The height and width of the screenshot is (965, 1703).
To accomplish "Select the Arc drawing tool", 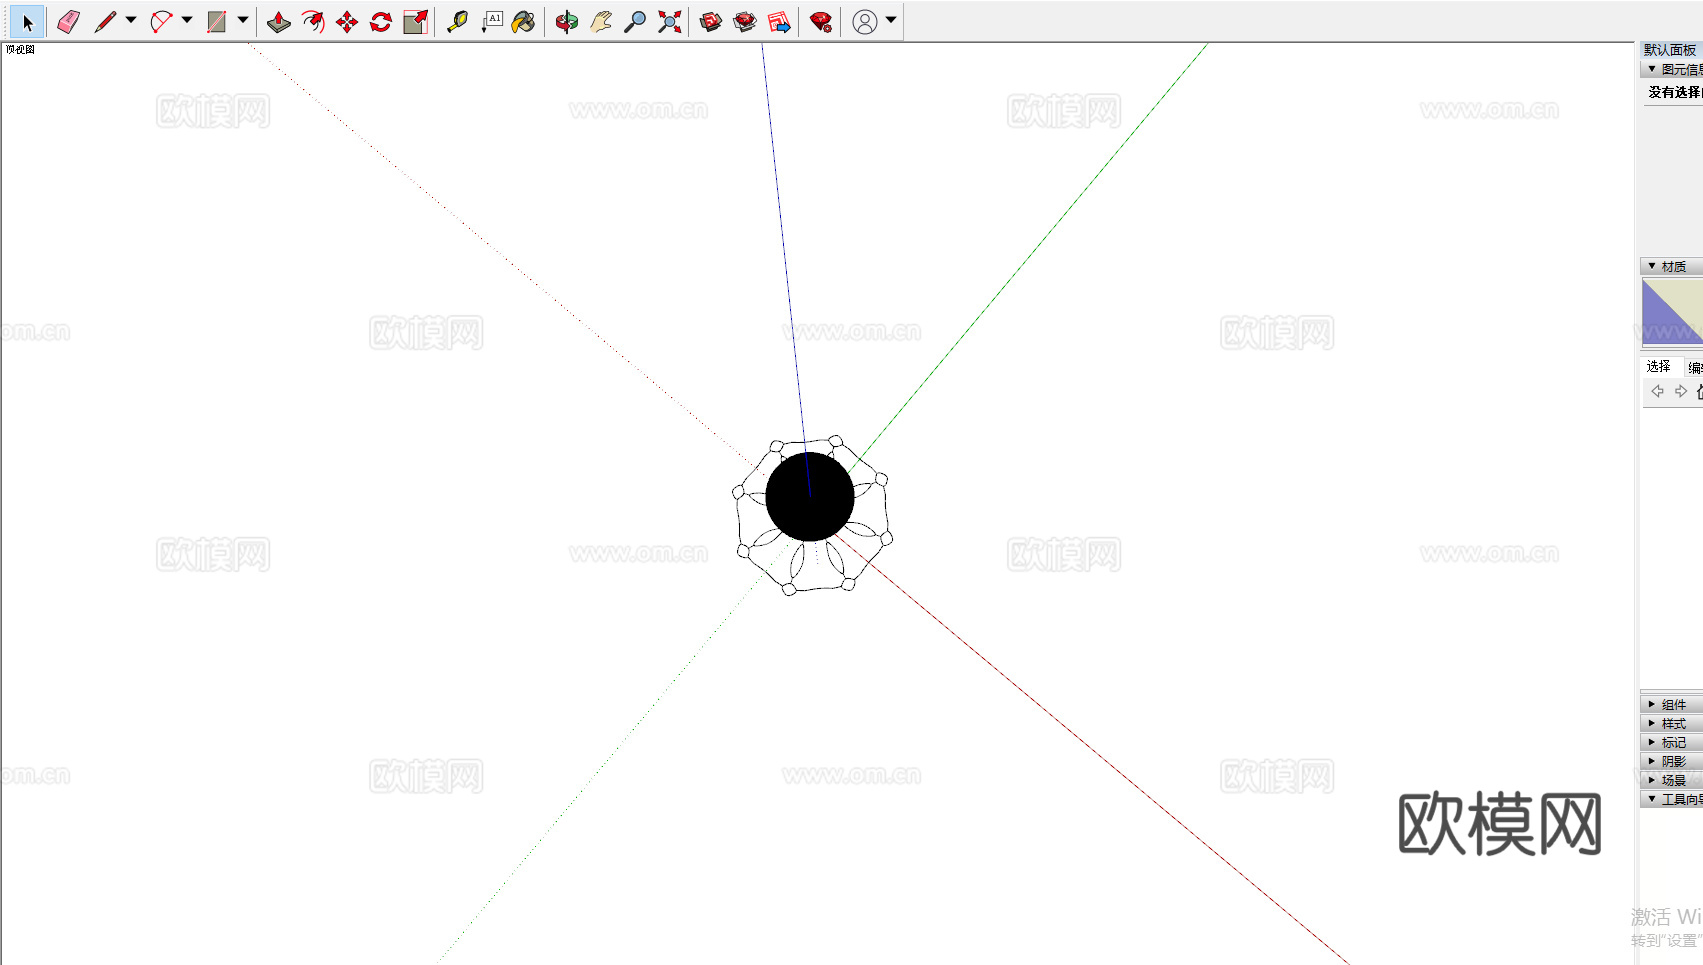I will pyautogui.click(x=161, y=22).
